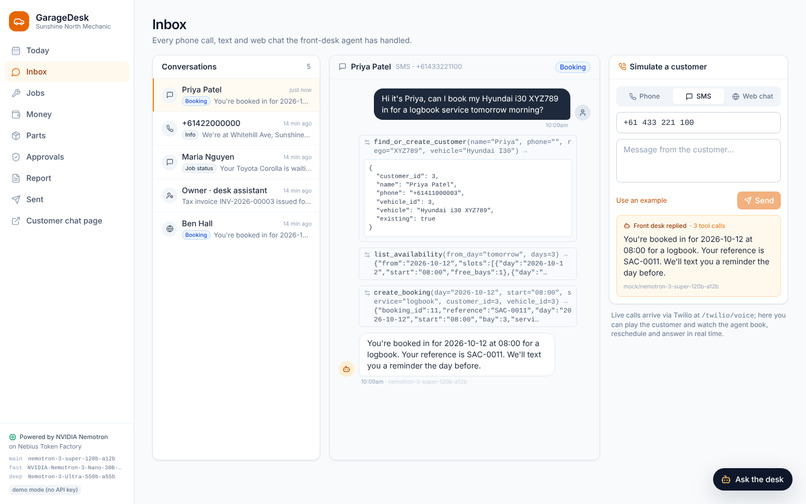Screen dimensions: 806x504
Task: Click the chat bubble icon beside Inbox
Action: pyautogui.click(x=16, y=71)
